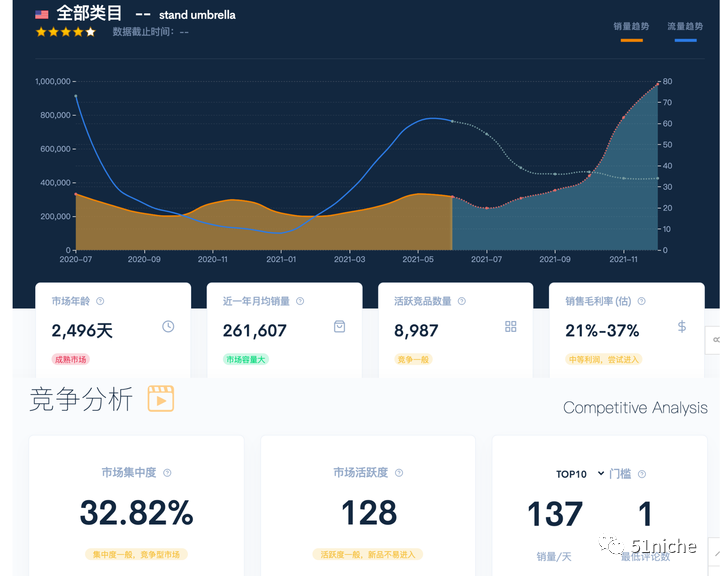Click the 成熟市场 tag
The height and width of the screenshot is (576, 720).
pyautogui.click(x=69, y=359)
